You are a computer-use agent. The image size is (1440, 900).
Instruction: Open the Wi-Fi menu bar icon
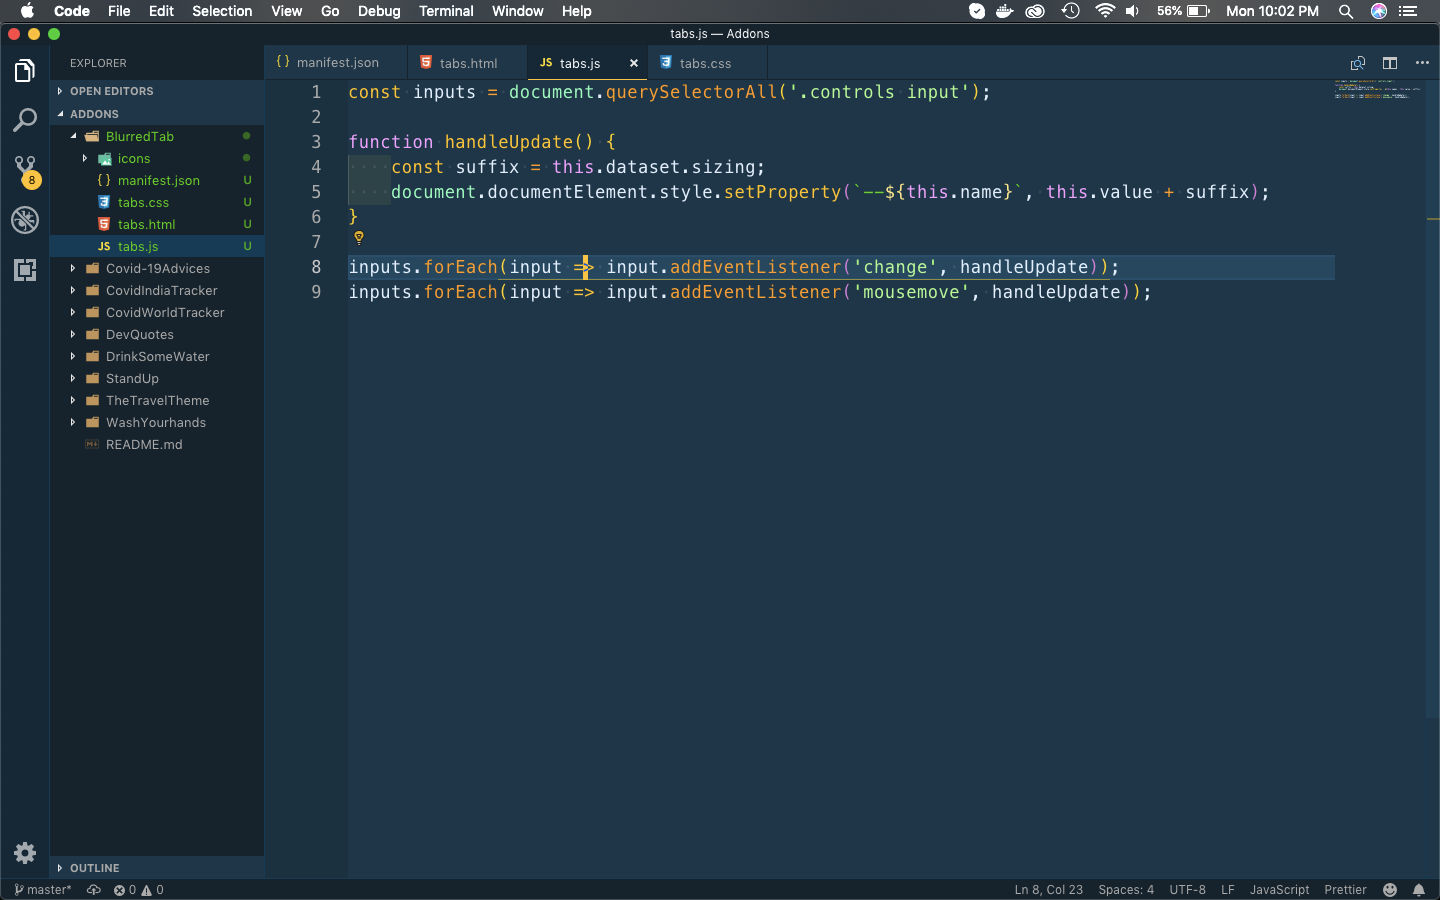1105,11
